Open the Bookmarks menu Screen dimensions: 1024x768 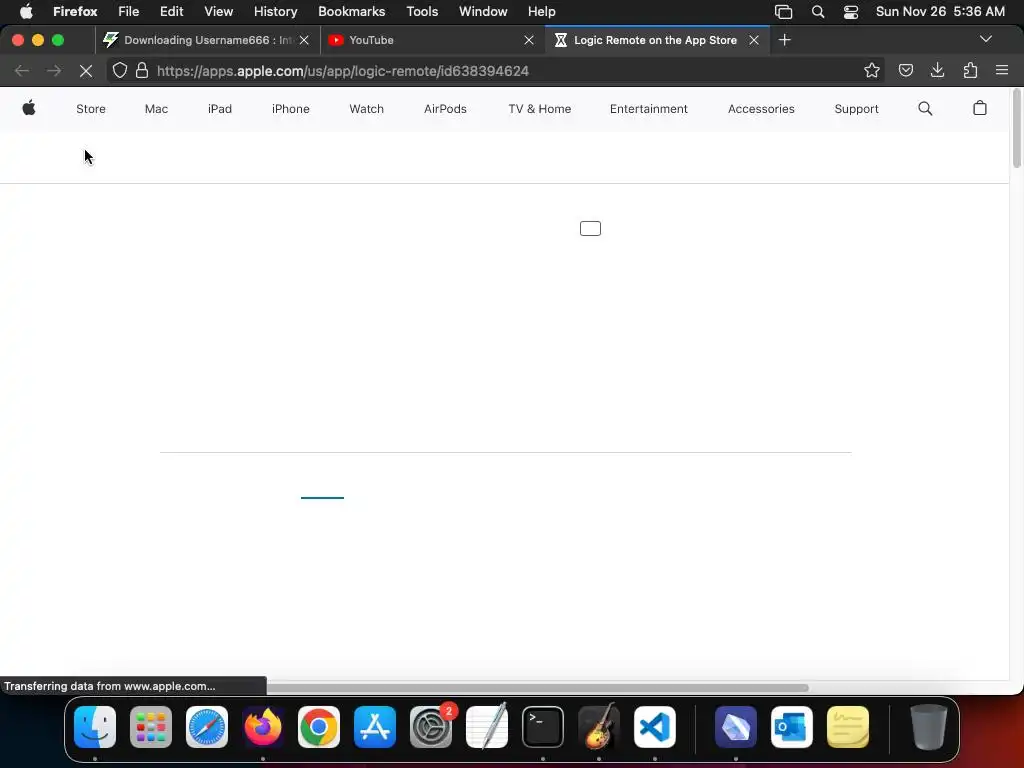[x=351, y=12]
